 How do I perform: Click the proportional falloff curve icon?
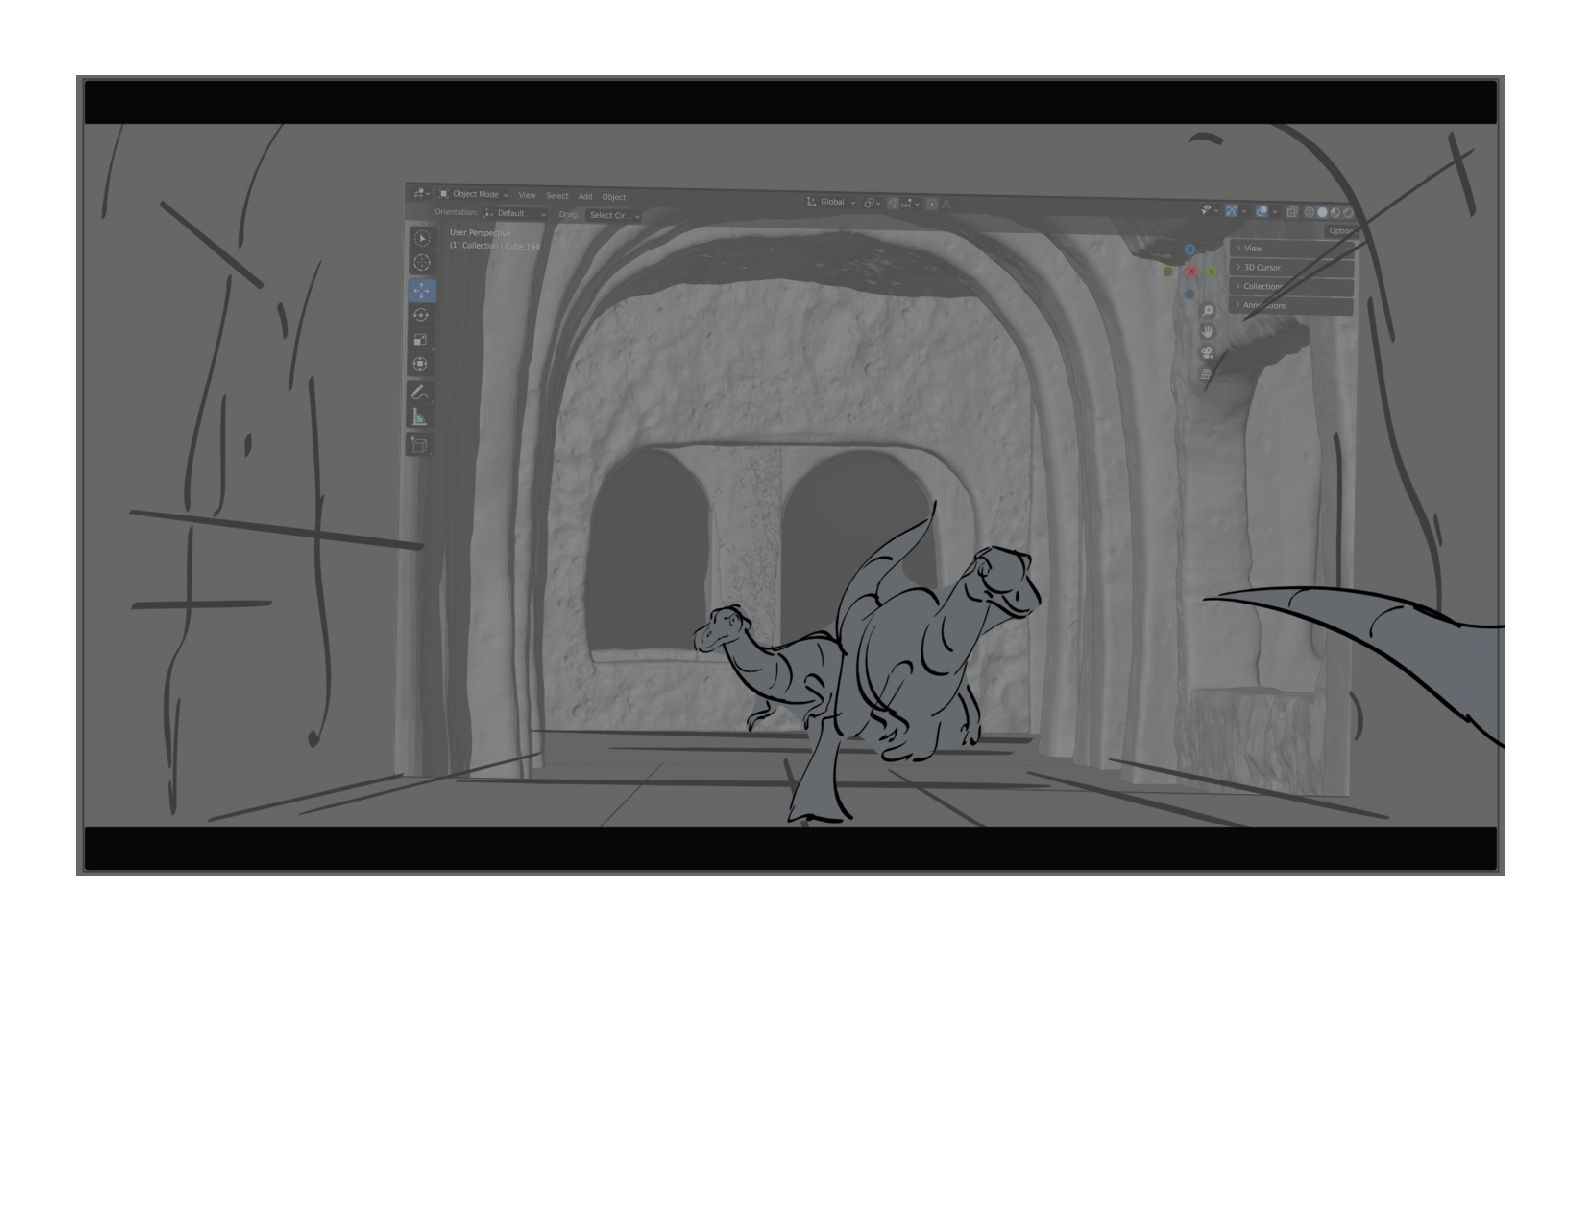click(x=946, y=204)
